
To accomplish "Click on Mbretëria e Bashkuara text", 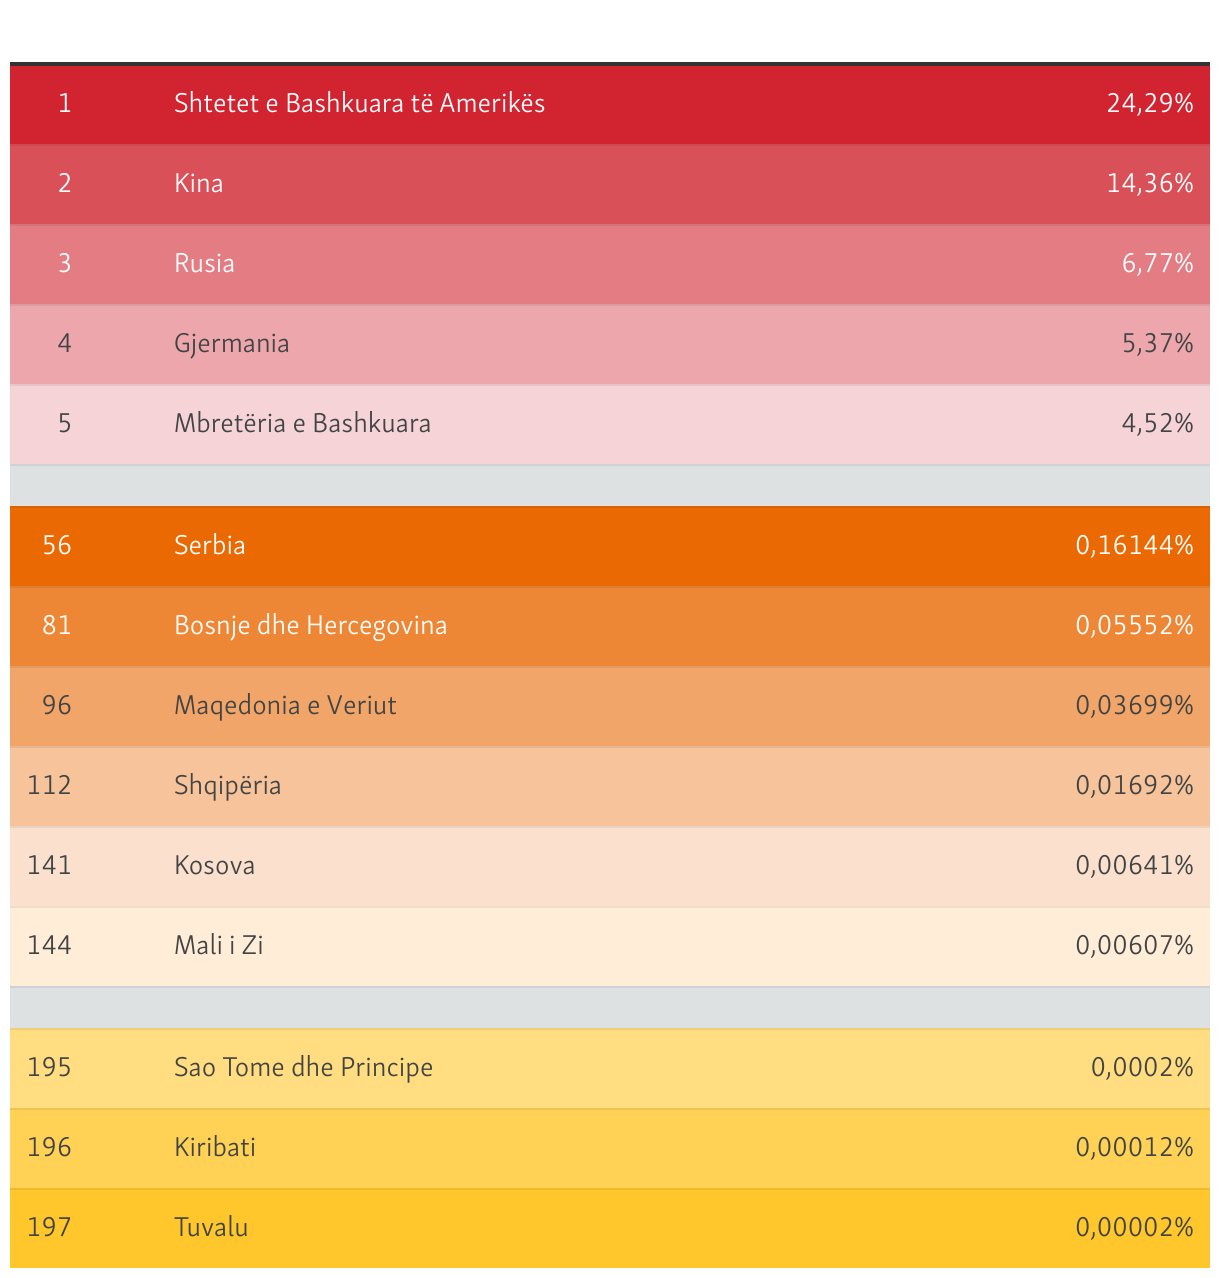I will pyautogui.click(x=302, y=423).
